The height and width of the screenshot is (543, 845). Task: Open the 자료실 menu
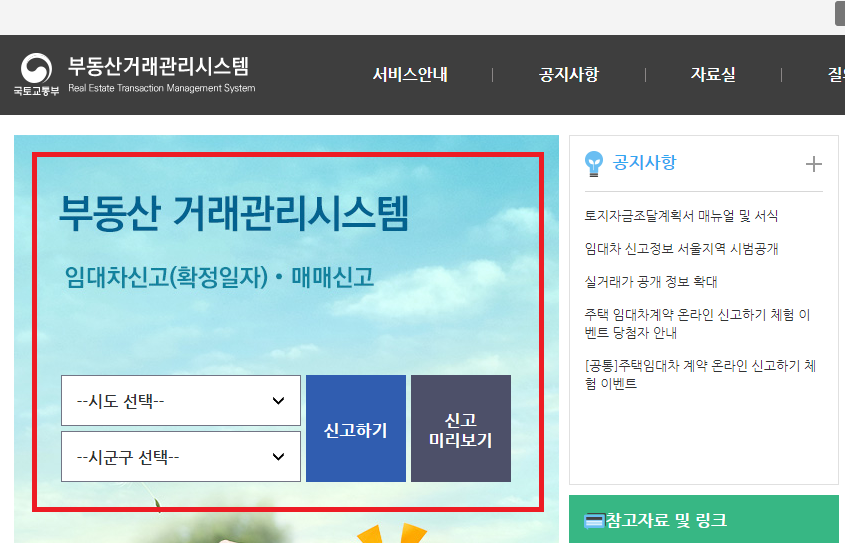click(713, 74)
